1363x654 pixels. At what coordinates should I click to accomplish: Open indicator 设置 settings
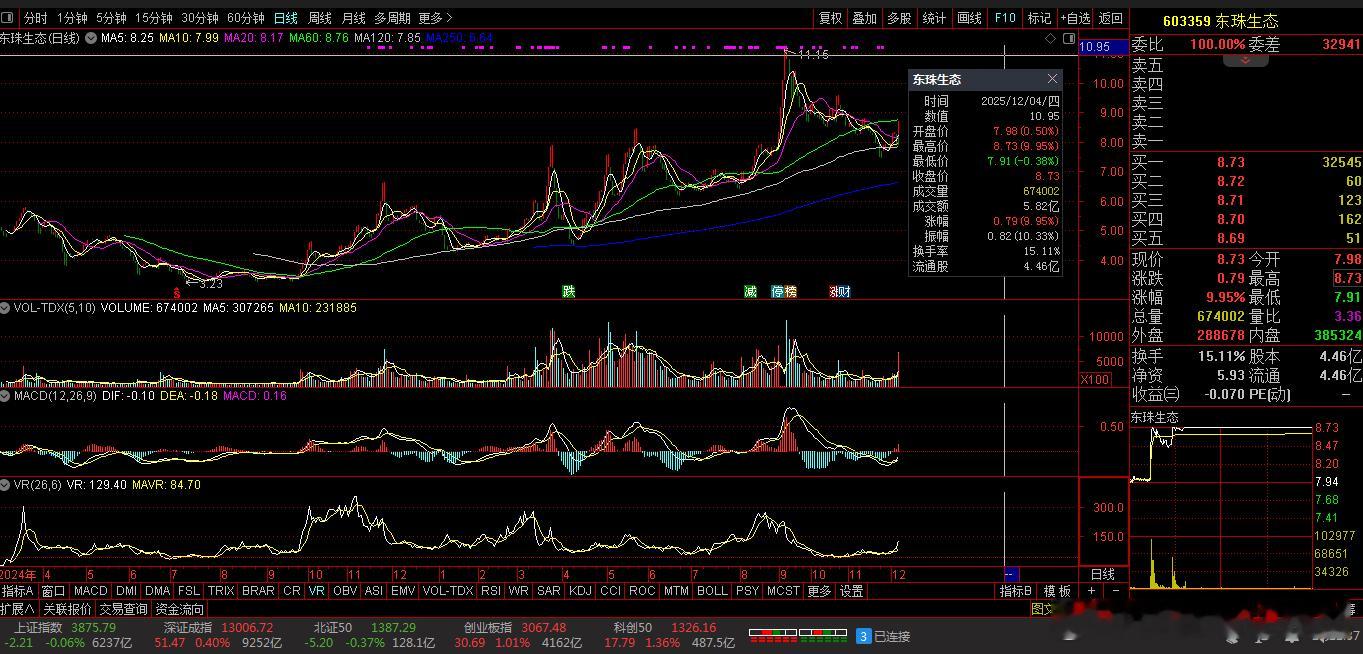851,591
